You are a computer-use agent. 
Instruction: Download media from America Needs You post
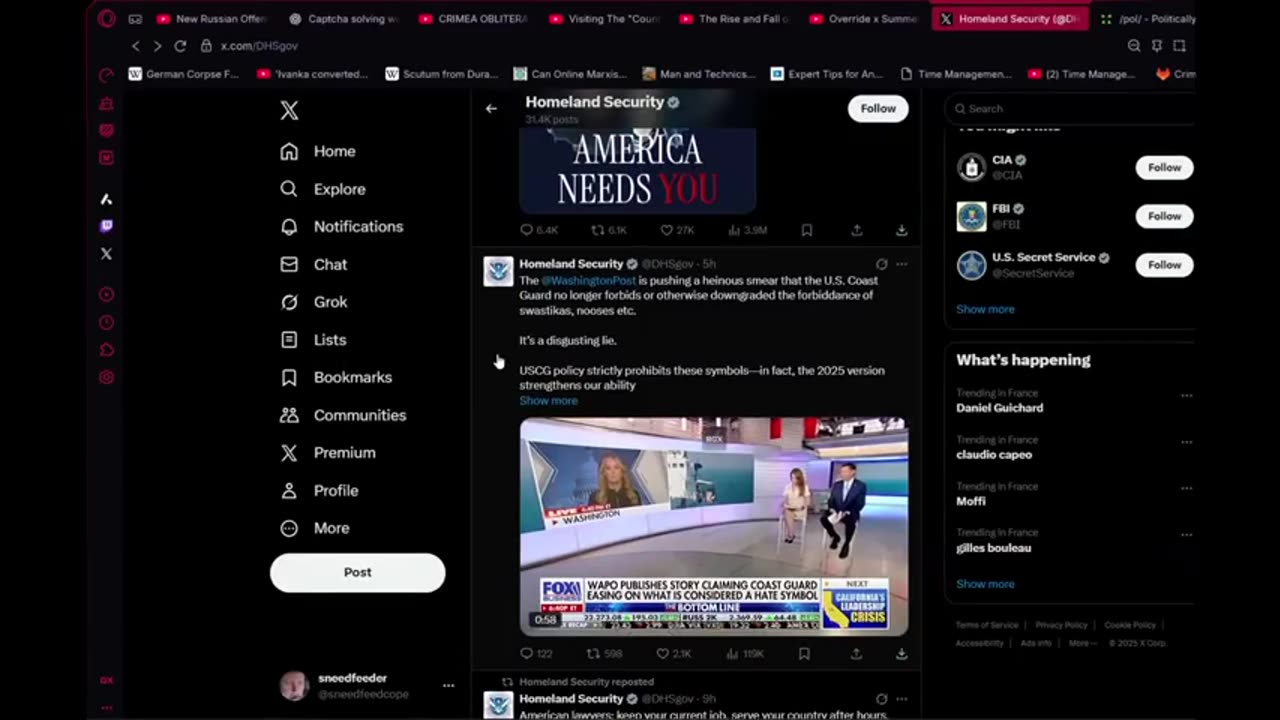901,230
